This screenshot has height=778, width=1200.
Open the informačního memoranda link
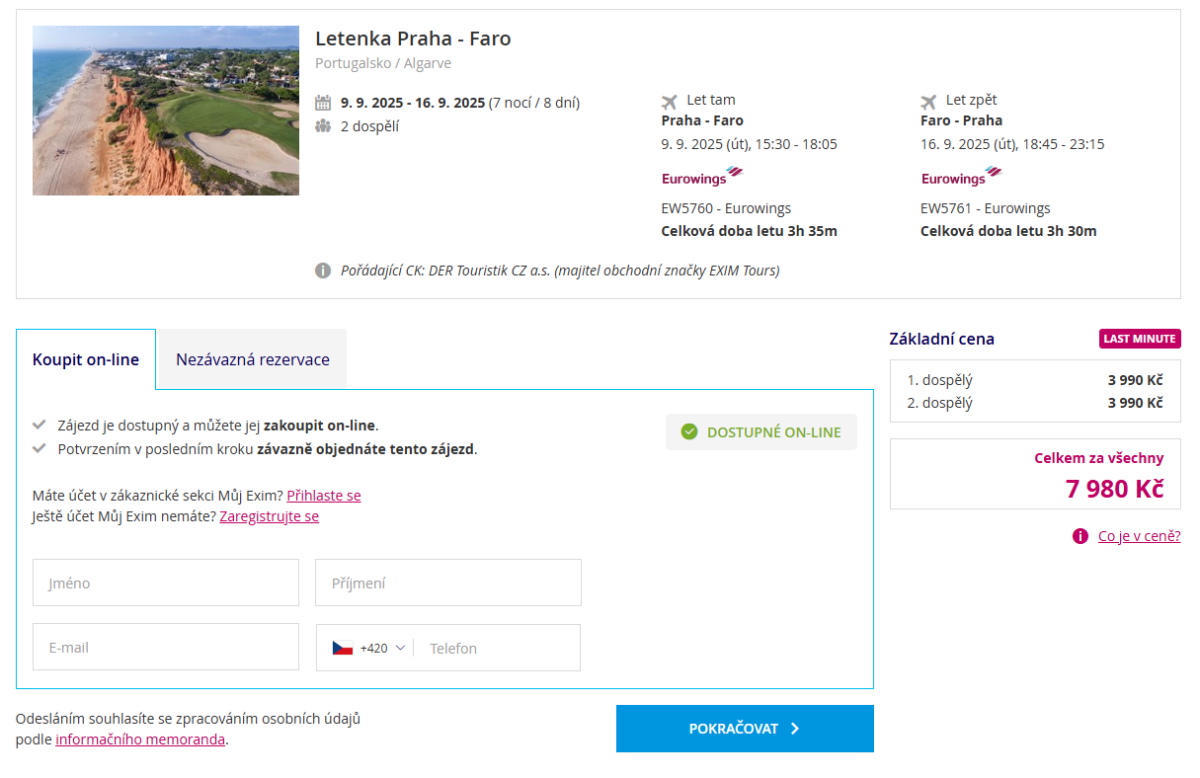[x=140, y=740]
